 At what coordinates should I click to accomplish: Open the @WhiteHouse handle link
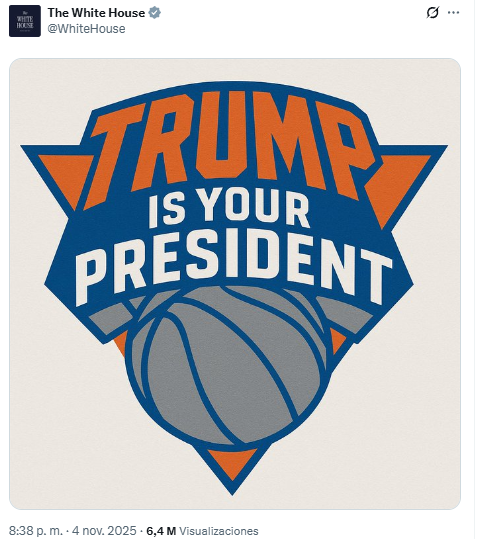click(x=86, y=29)
